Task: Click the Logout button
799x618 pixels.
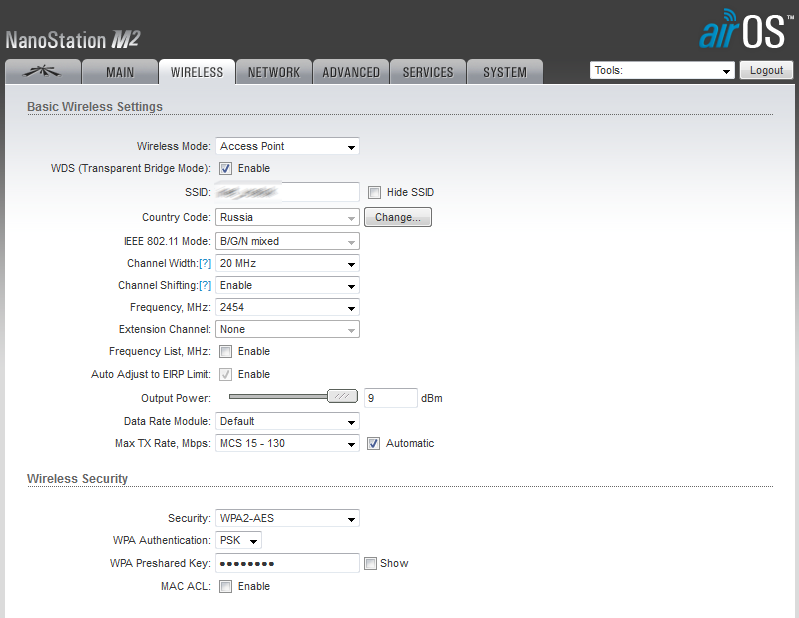Action: pyautogui.click(x=766, y=70)
